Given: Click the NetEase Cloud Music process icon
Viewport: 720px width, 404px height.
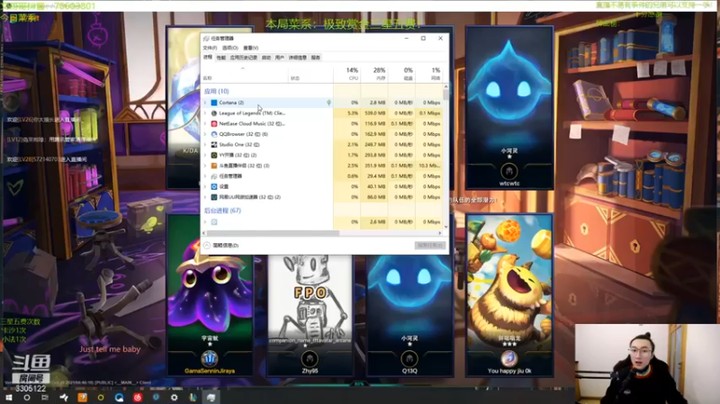Looking at the screenshot, I should click(214, 123).
